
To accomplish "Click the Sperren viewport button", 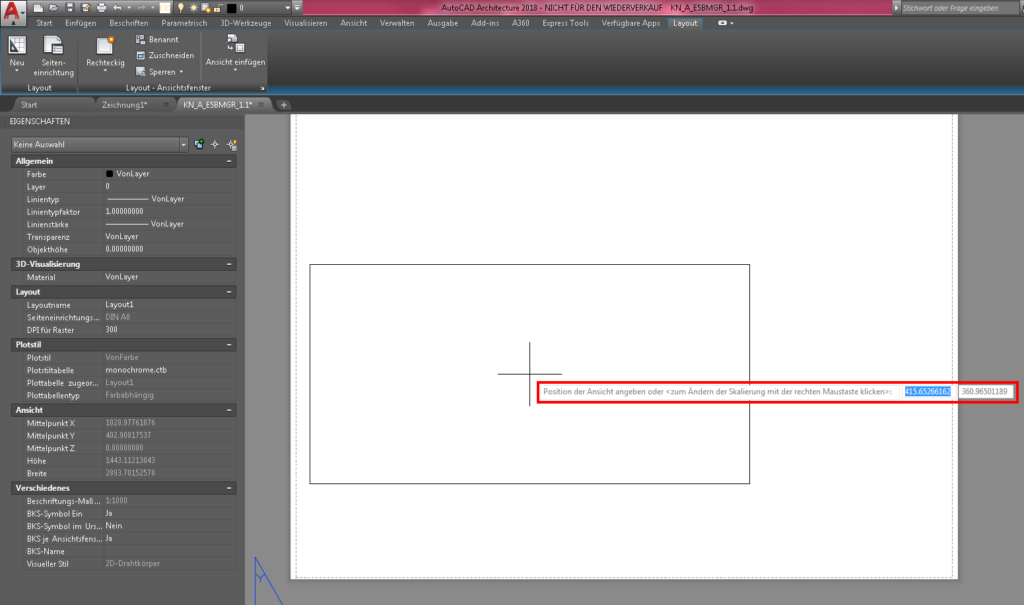I will 159,72.
